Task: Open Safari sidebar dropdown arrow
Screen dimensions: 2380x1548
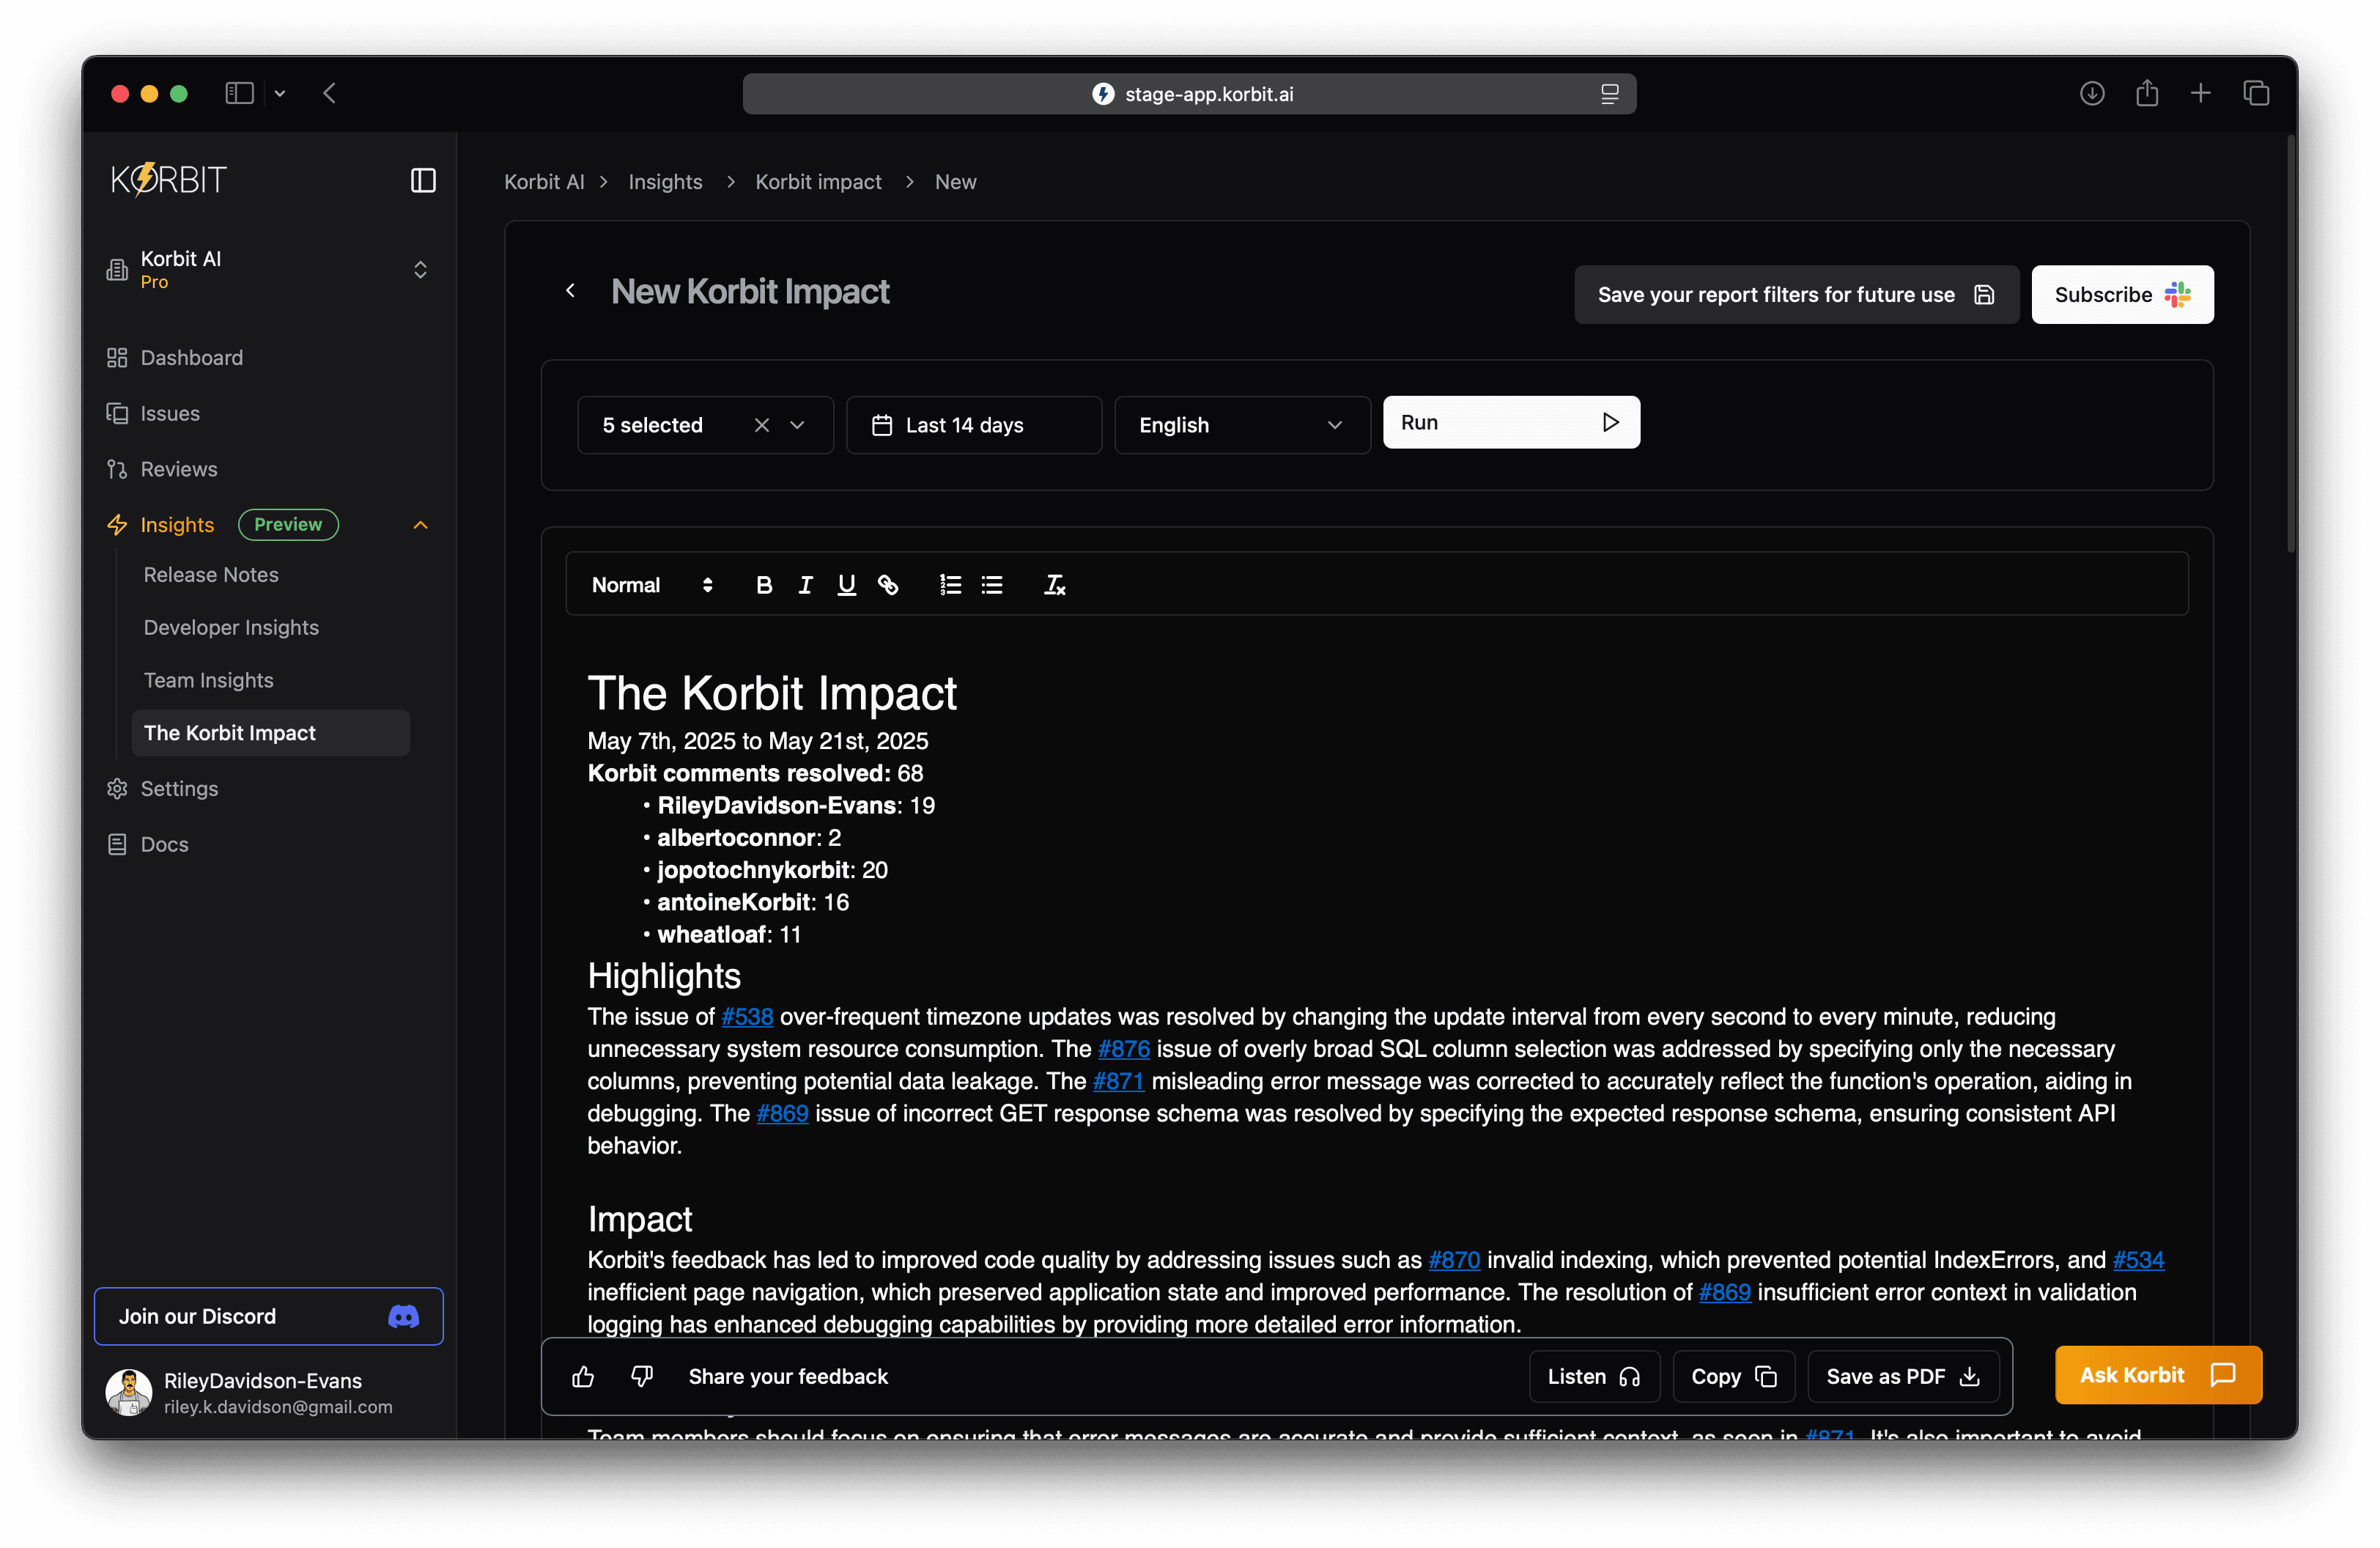Action: coord(280,93)
